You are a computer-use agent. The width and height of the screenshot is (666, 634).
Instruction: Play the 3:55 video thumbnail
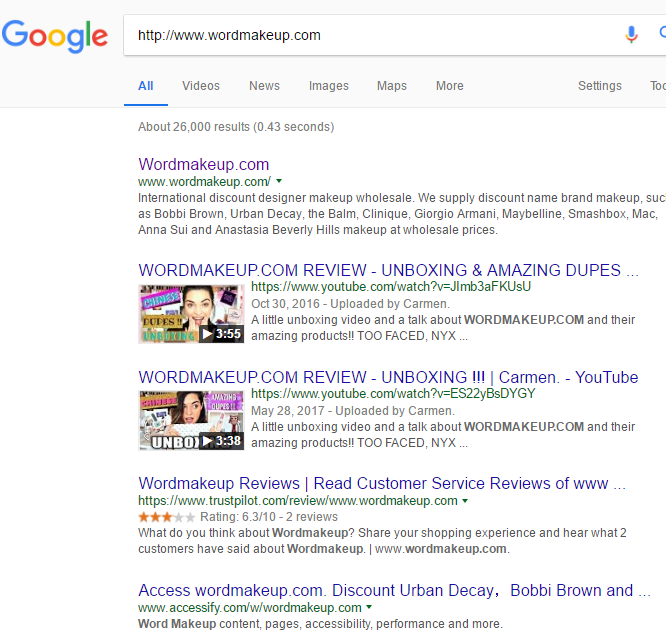click(191, 314)
